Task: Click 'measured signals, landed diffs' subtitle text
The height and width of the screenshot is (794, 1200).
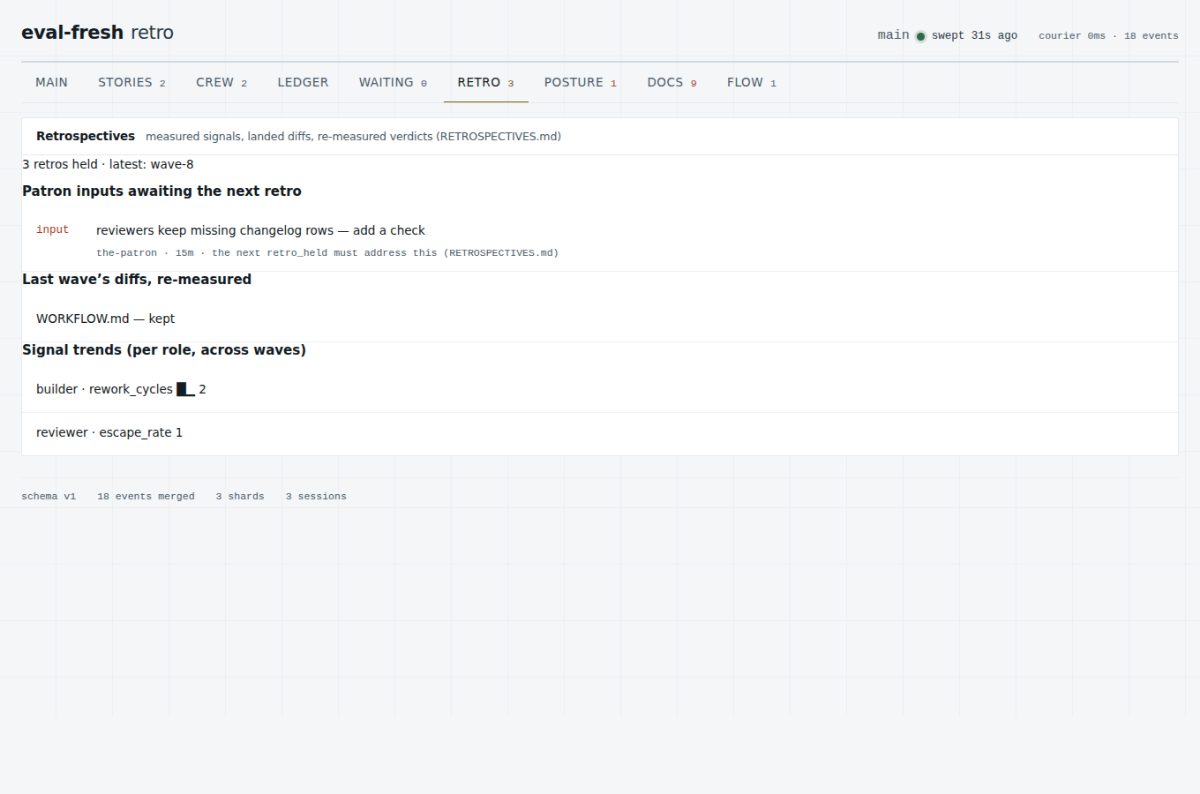Action: pos(353,136)
